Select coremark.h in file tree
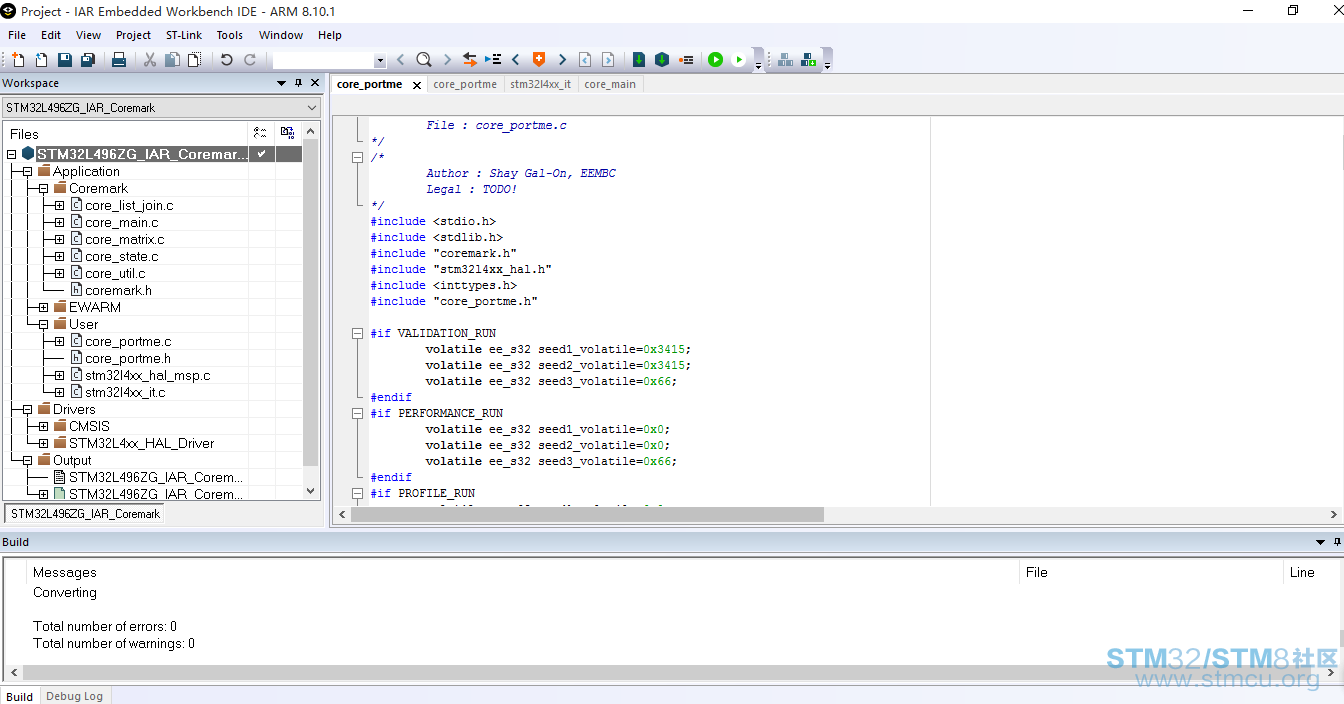The height and width of the screenshot is (704, 1344). click(x=118, y=290)
